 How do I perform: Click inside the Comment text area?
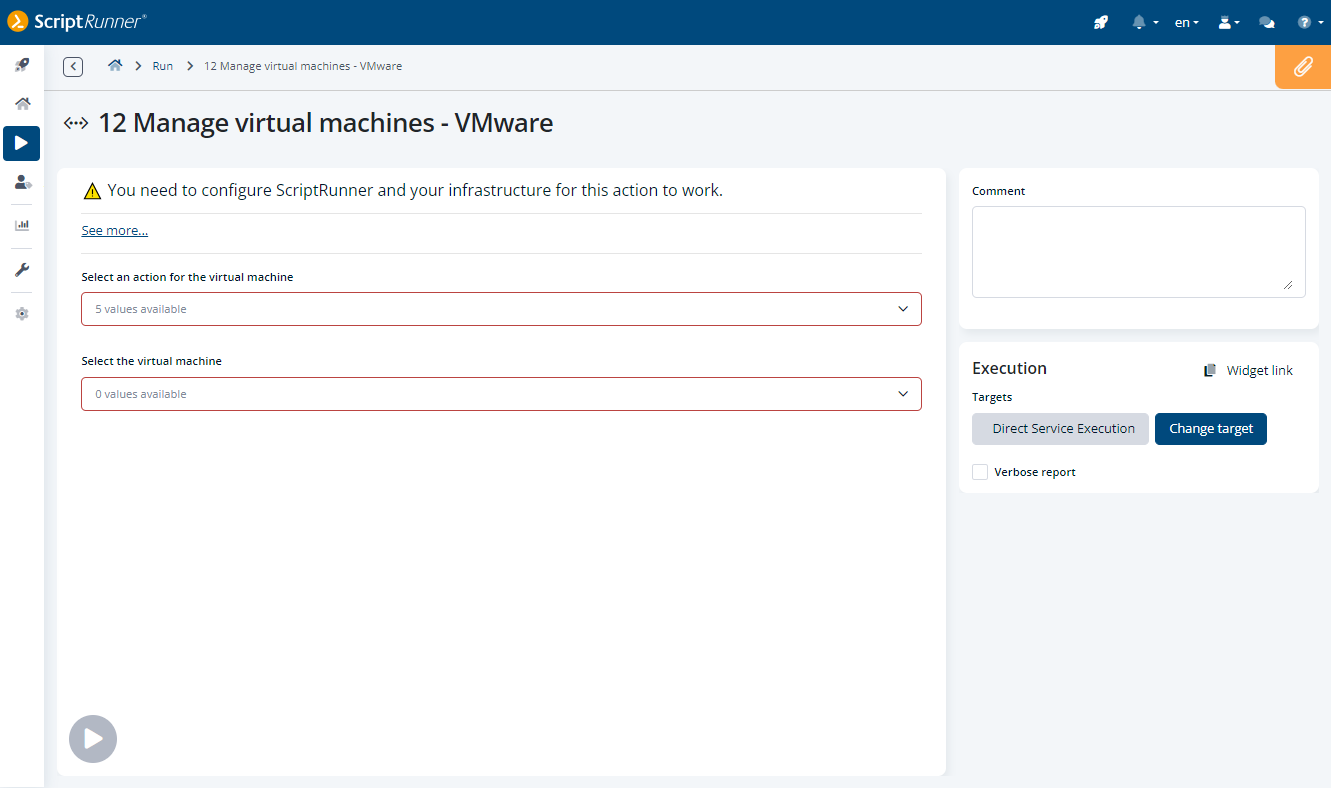coord(1138,251)
